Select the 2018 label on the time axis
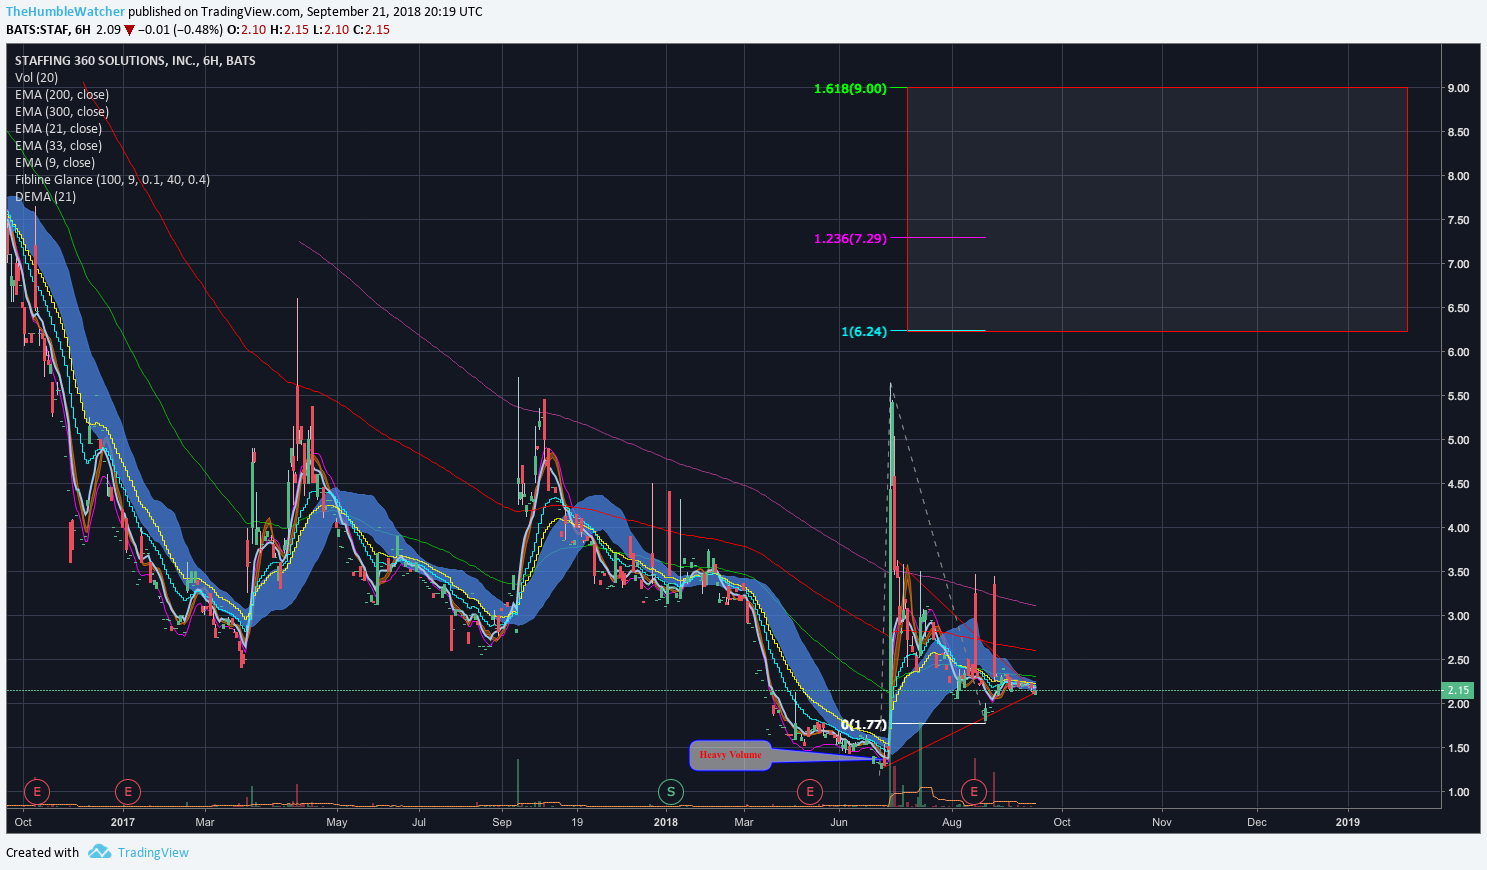Viewport: 1487px width, 870px height. 665,822
